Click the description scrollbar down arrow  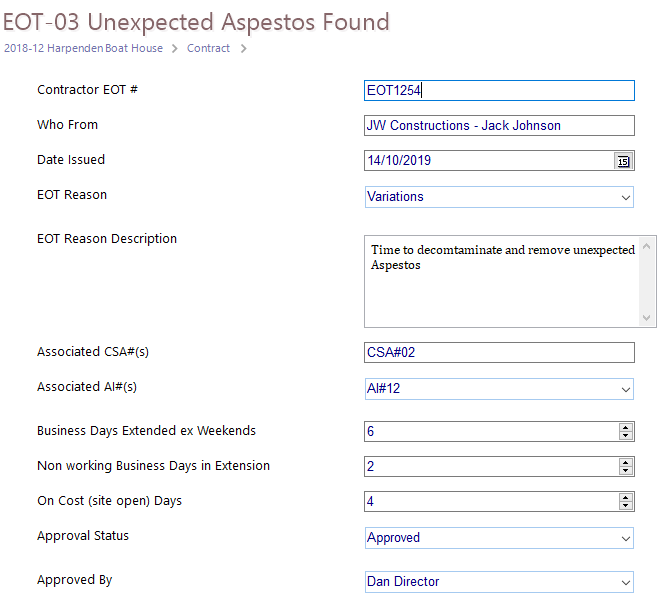click(x=646, y=318)
